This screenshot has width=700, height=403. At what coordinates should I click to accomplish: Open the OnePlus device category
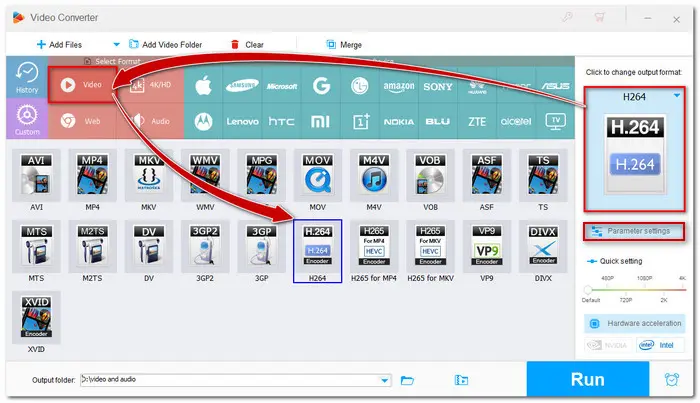(359, 121)
